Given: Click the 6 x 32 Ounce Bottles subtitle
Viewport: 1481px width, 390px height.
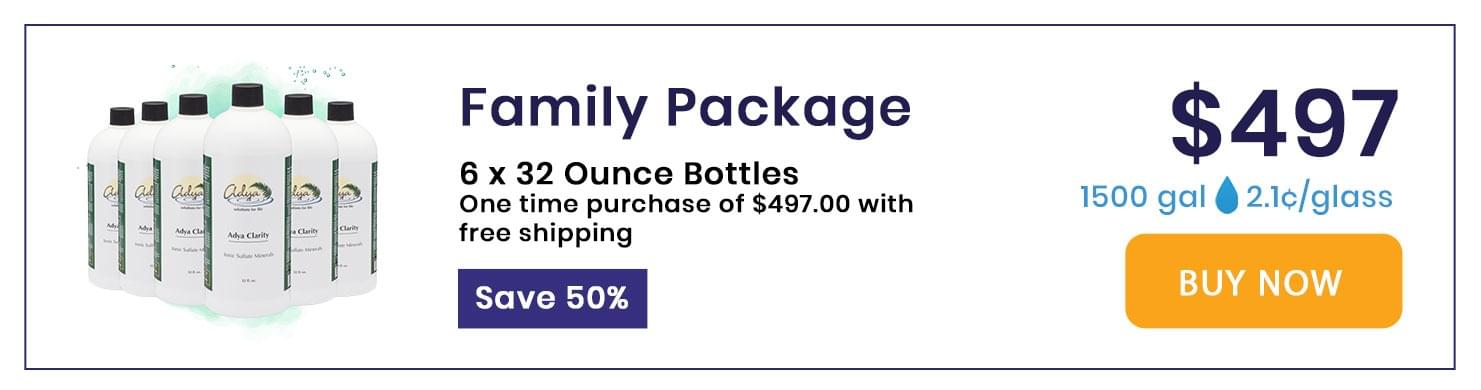Looking at the screenshot, I should 629,173.
